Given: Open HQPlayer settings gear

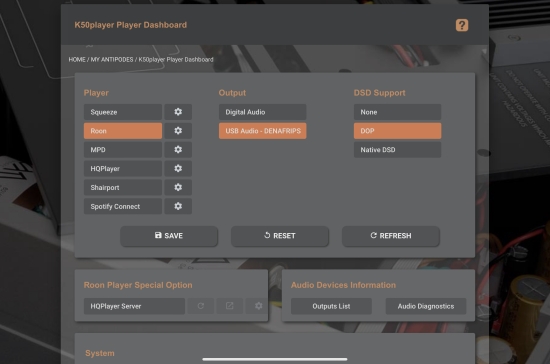Looking at the screenshot, I should click(178, 169).
